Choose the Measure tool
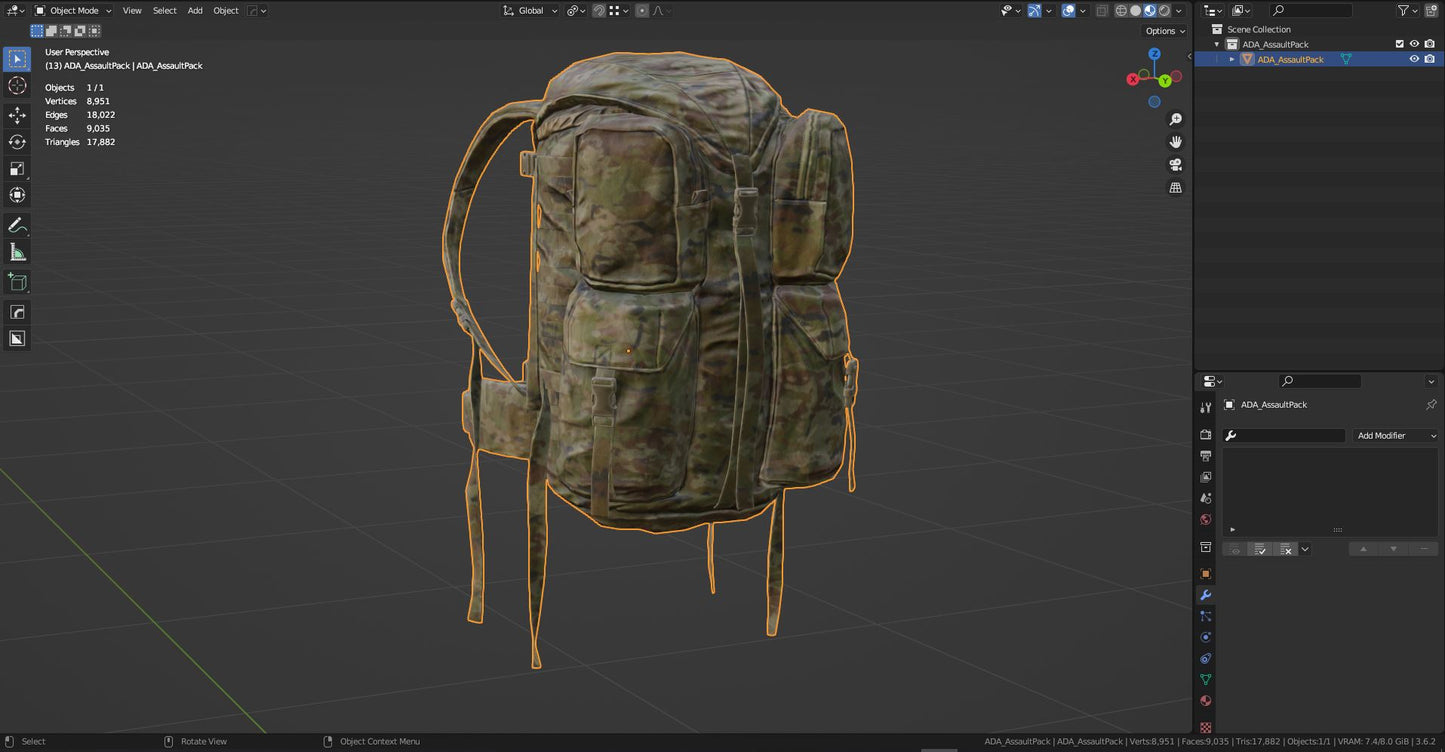This screenshot has width=1445, height=752. point(17,251)
